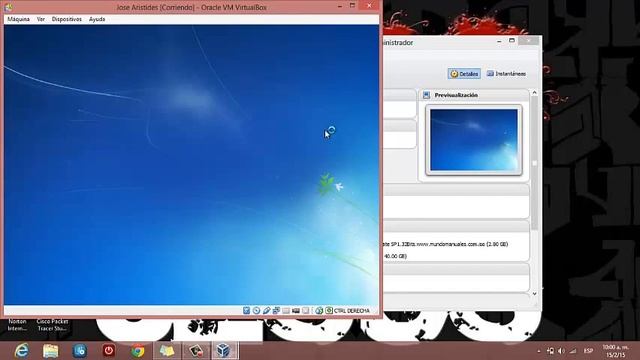Click the manager details vertical scrollbar
Screen dimensions: 640x360
point(534,163)
